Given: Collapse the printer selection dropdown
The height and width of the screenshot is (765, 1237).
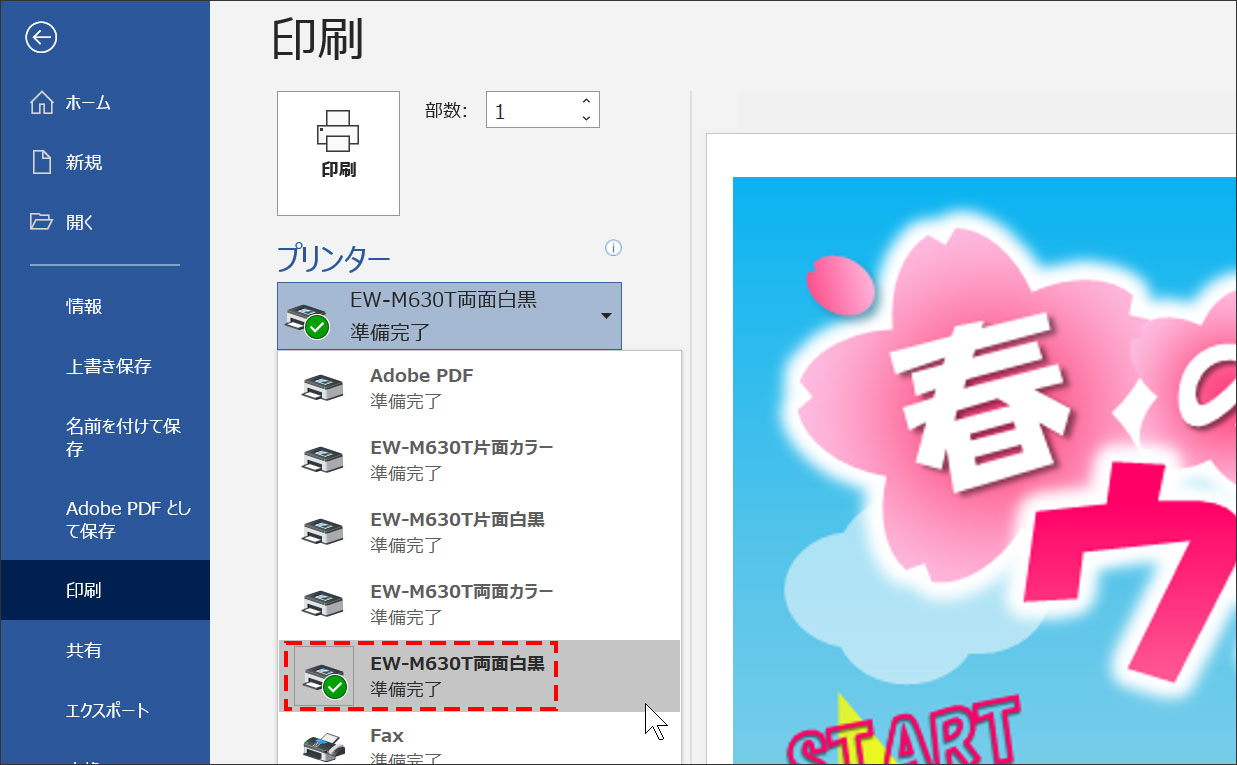Looking at the screenshot, I should [606, 316].
